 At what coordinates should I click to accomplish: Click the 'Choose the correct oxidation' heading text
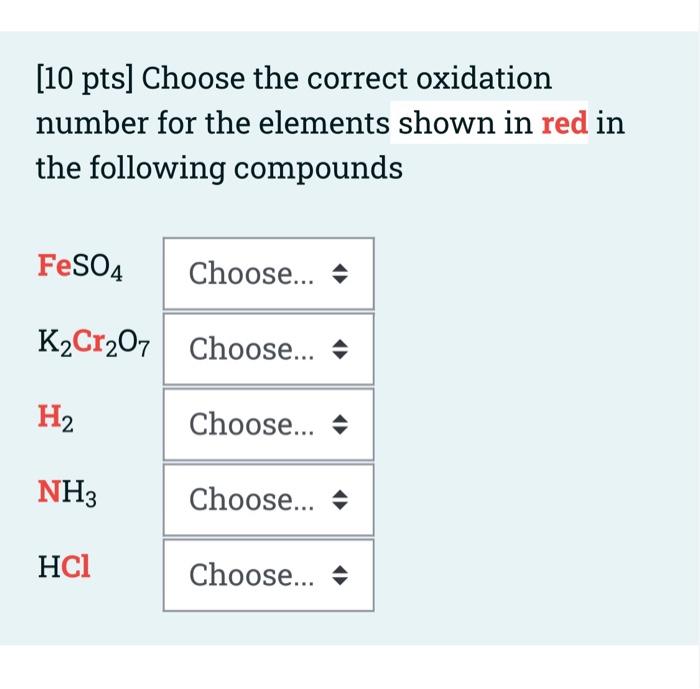point(346,78)
